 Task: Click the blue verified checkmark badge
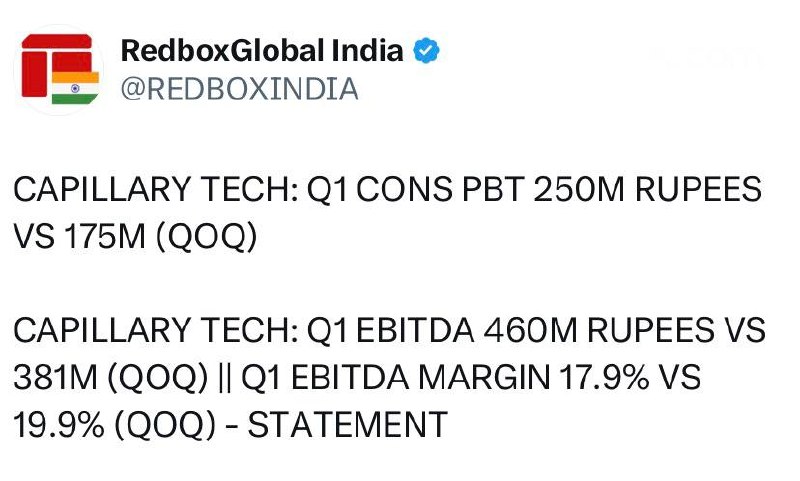tap(426, 50)
